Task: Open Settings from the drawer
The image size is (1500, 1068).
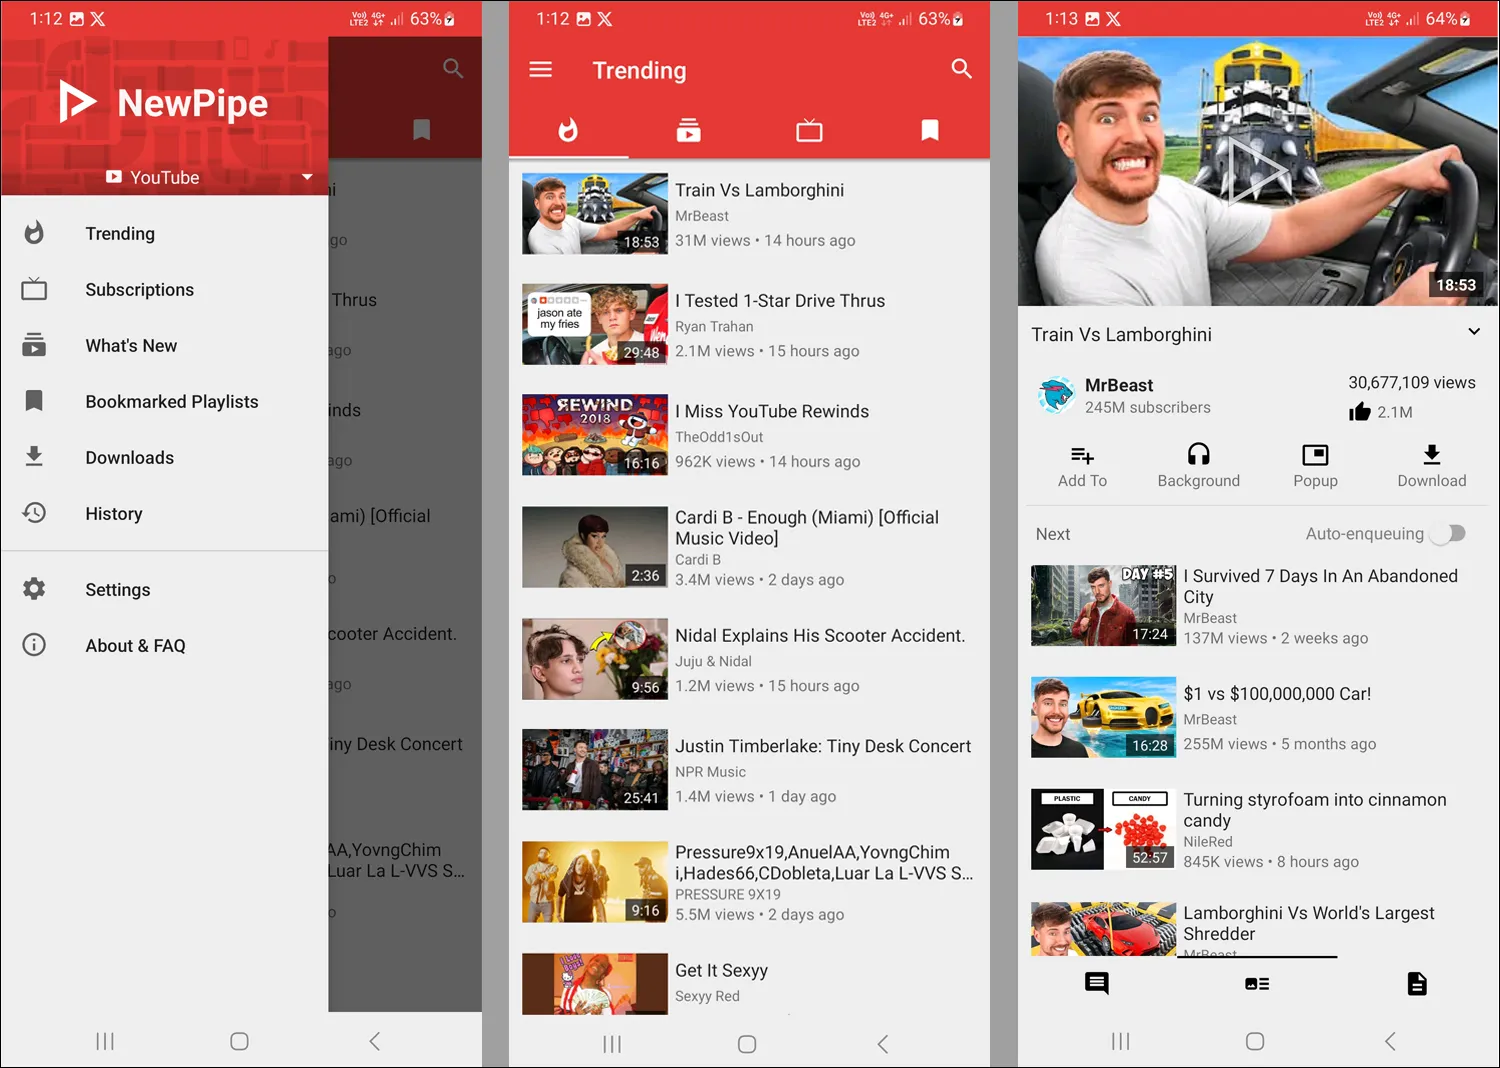Action: pos(117,590)
